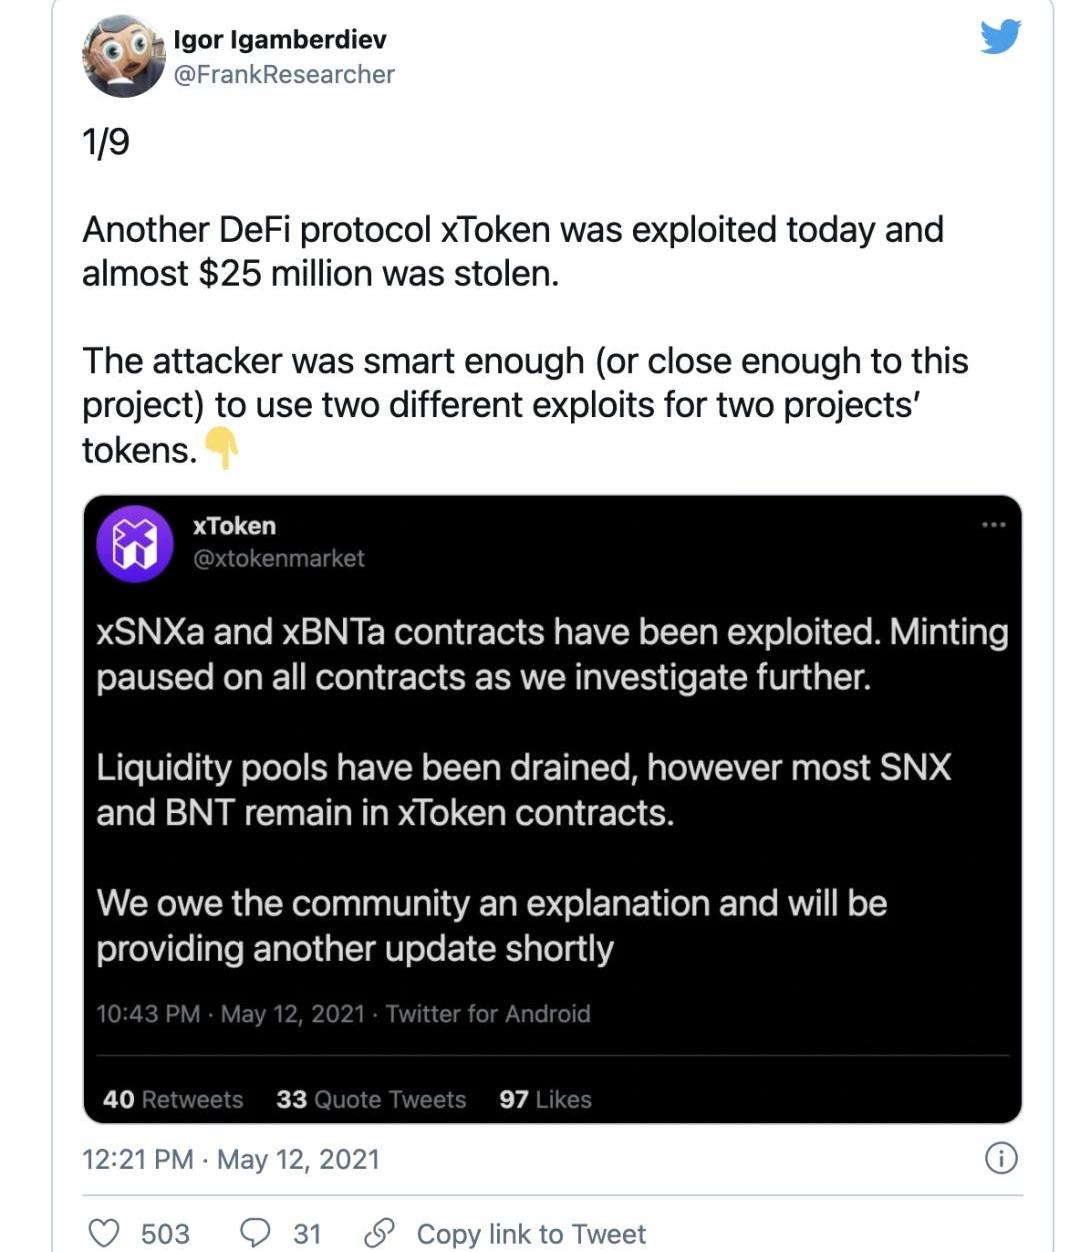
Task: Open the quoted tweet's three-dot menu
Action: point(993,525)
